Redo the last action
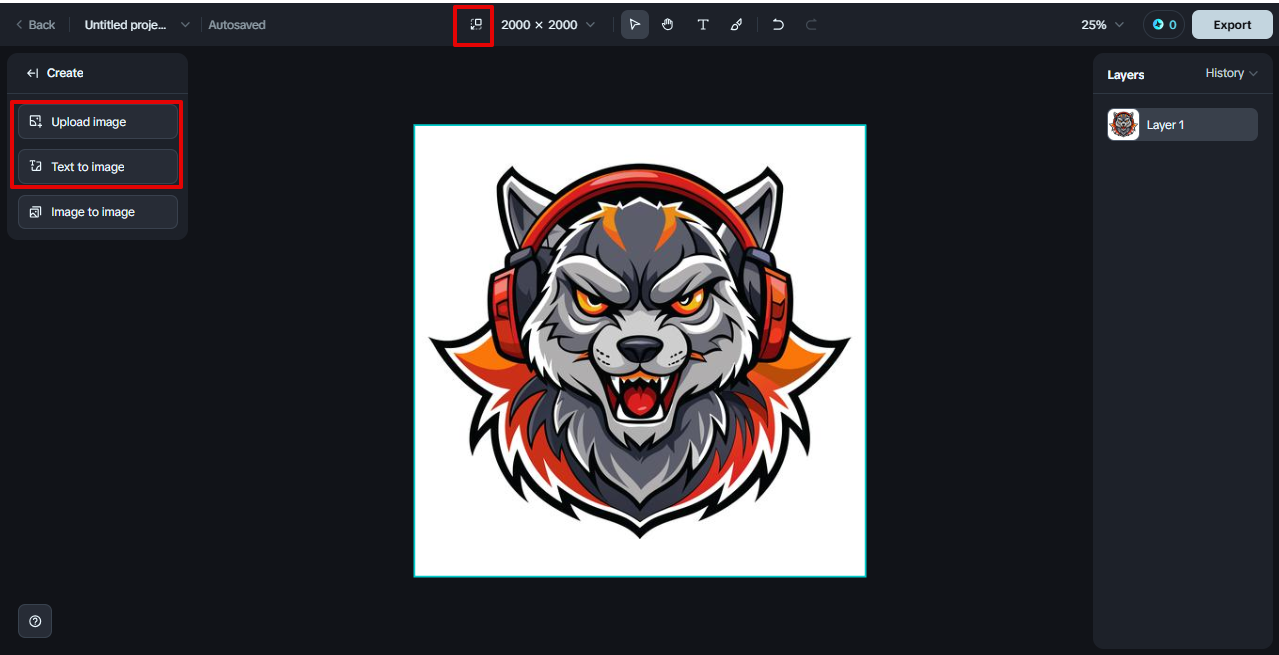 (x=811, y=25)
